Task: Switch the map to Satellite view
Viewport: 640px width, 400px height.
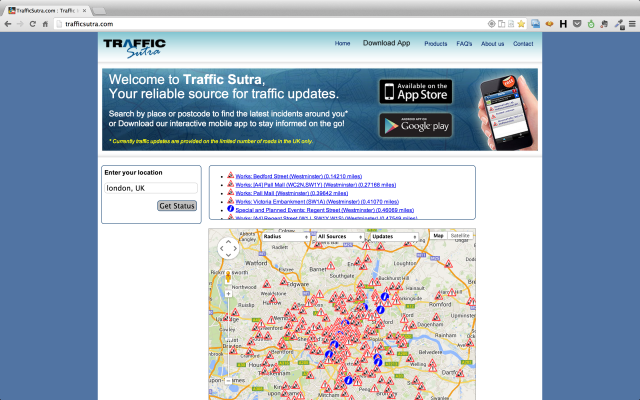Action: pyautogui.click(x=460, y=236)
